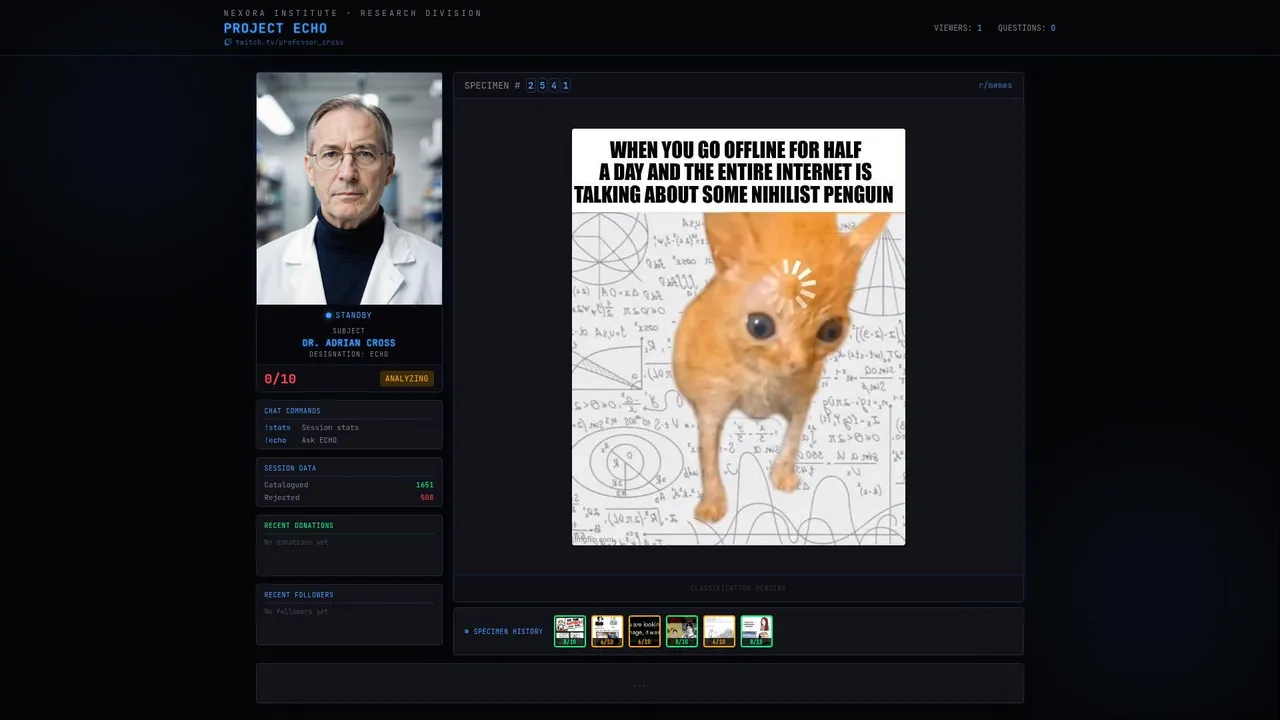Click the CLASSIFICATION PENDING bar
The height and width of the screenshot is (720, 1280).
pos(738,588)
